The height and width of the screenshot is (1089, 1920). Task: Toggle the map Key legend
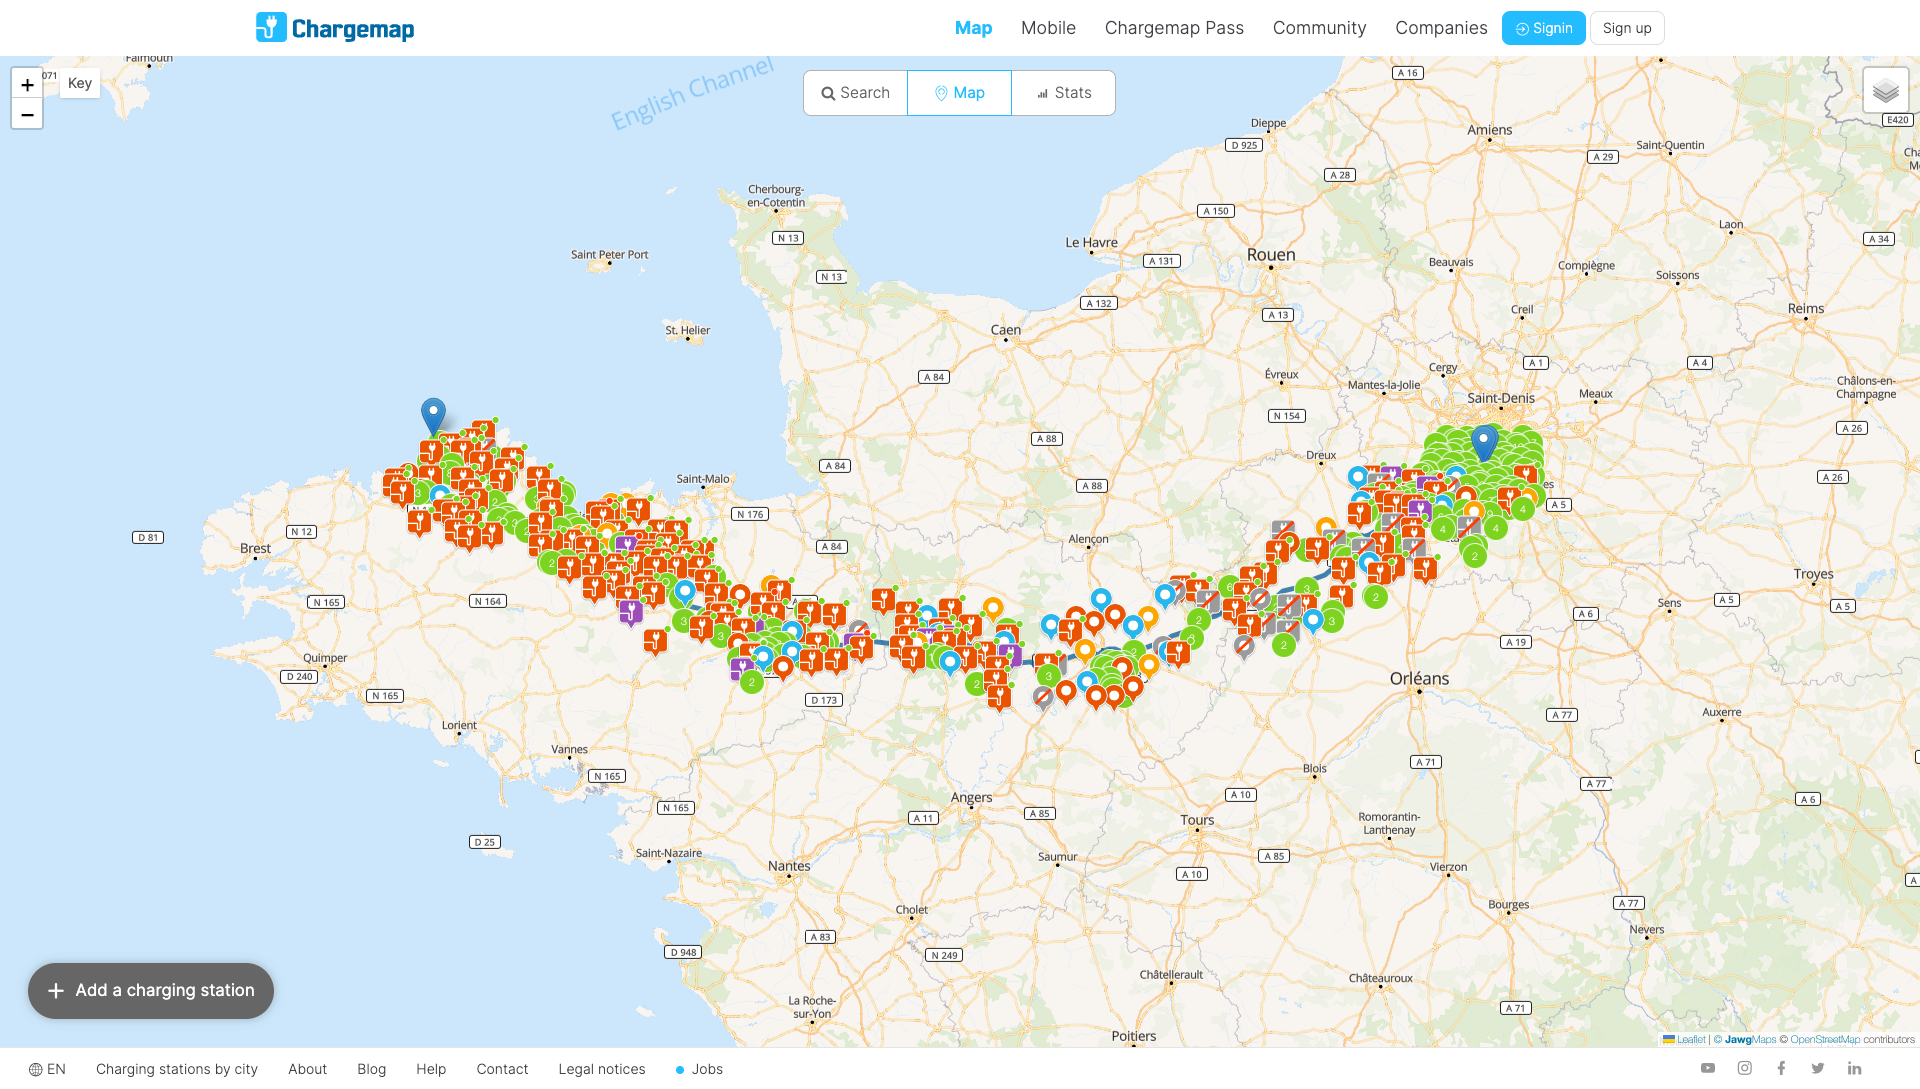coord(80,83)
